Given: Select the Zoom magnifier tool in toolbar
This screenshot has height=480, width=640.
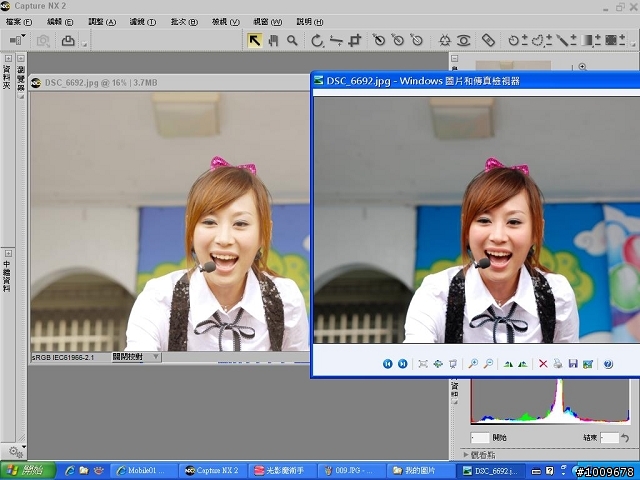Looking at the screenshot, I should tap(292, 40).
